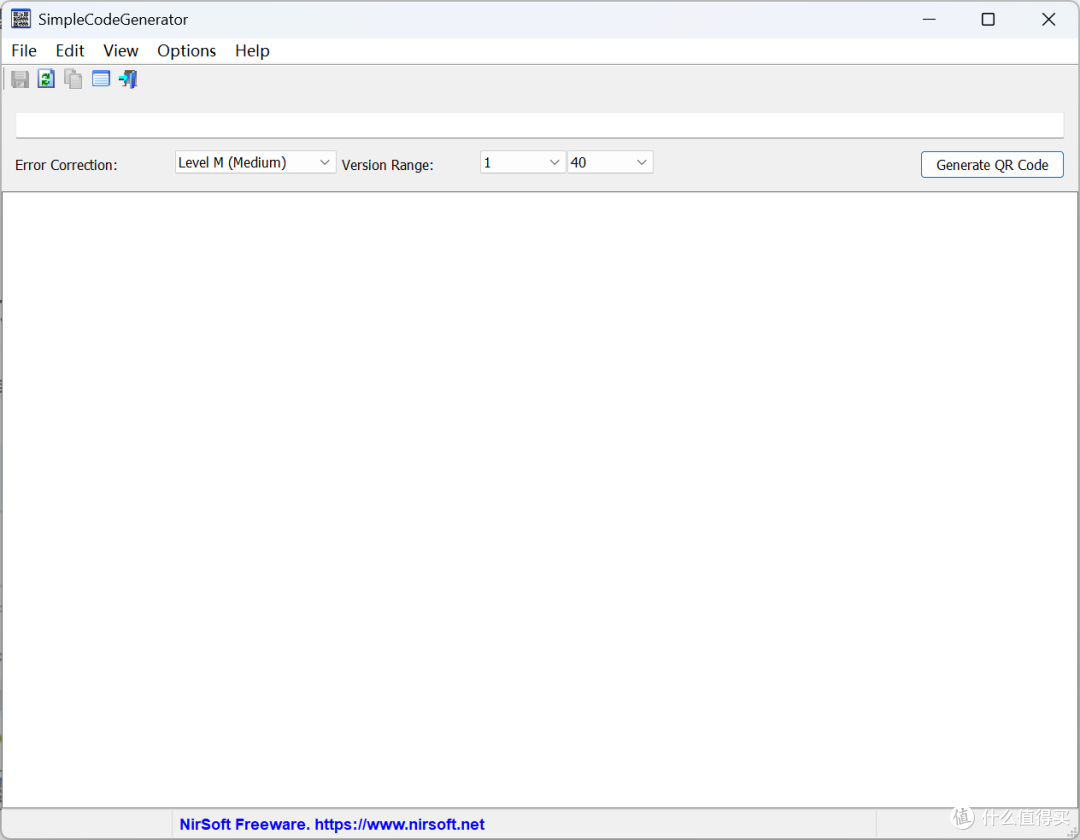Open the File menu
Image resolution: width=1080 pixels, height=840 pixels.
coord(24,51)
